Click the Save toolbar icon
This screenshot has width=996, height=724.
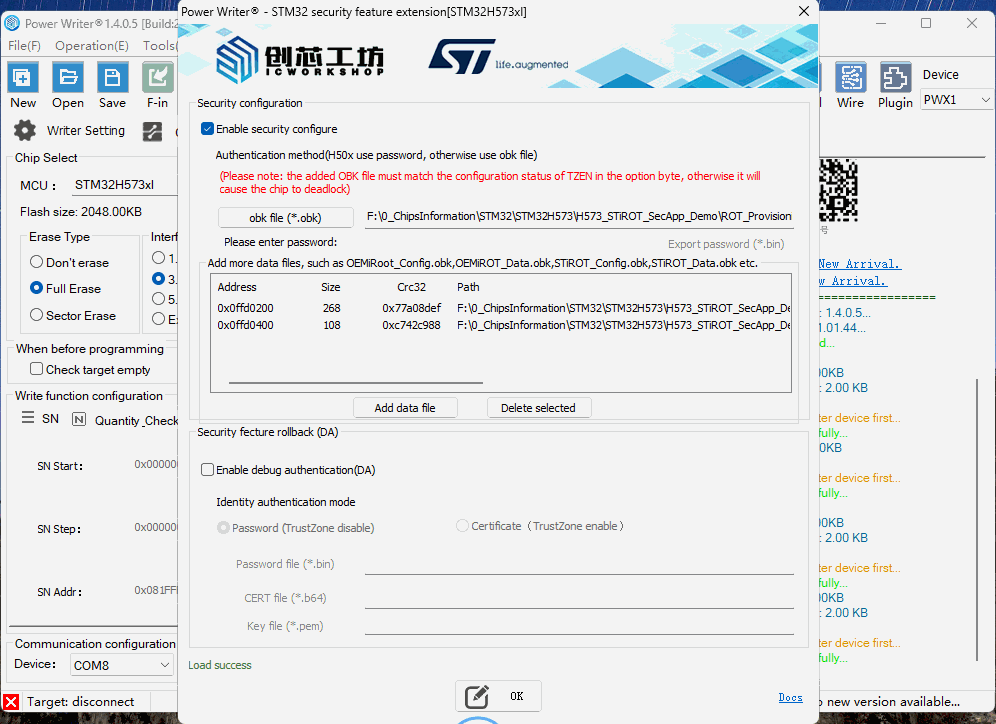[x=112, y=78]
